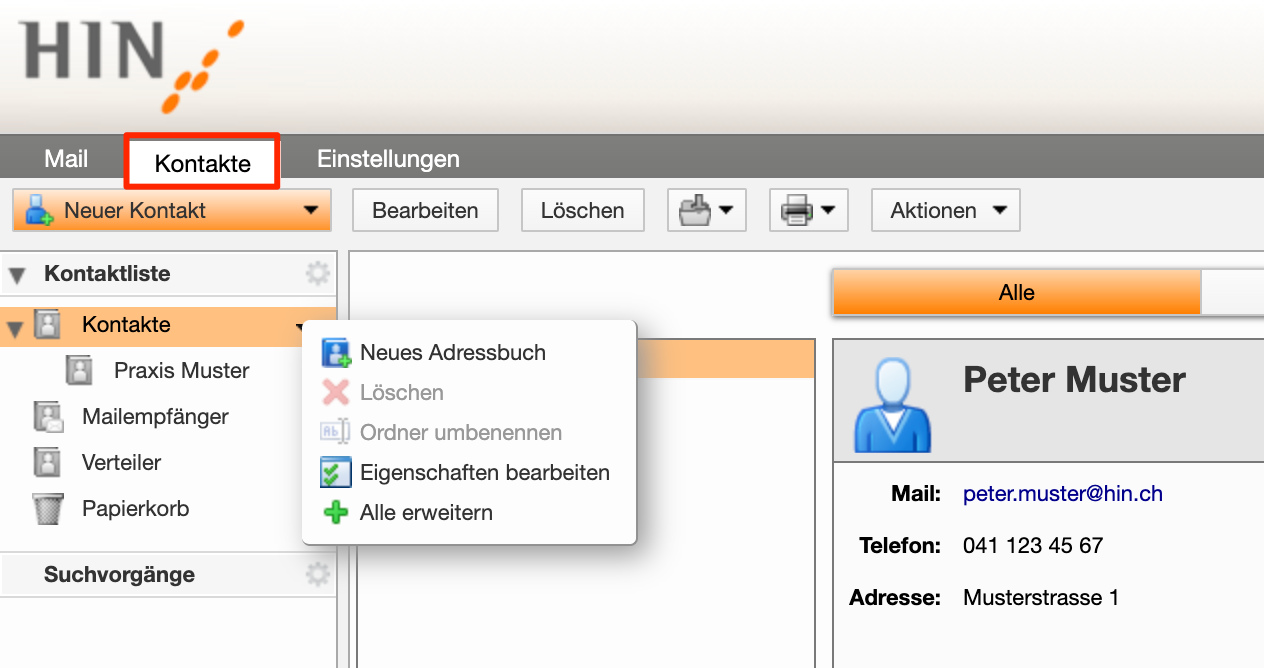Click the Mailempfänger folder icon

click(48, 417)
